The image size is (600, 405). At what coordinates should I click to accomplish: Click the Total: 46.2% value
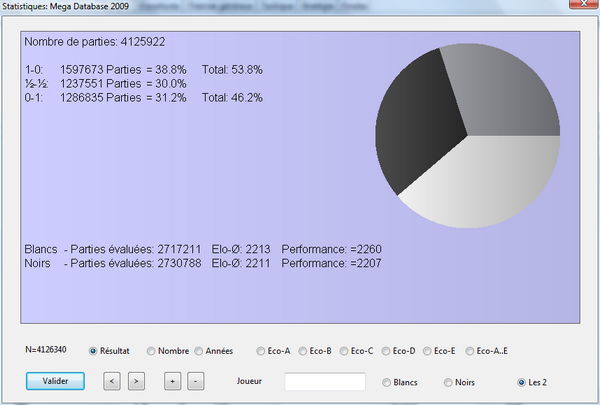232,98
